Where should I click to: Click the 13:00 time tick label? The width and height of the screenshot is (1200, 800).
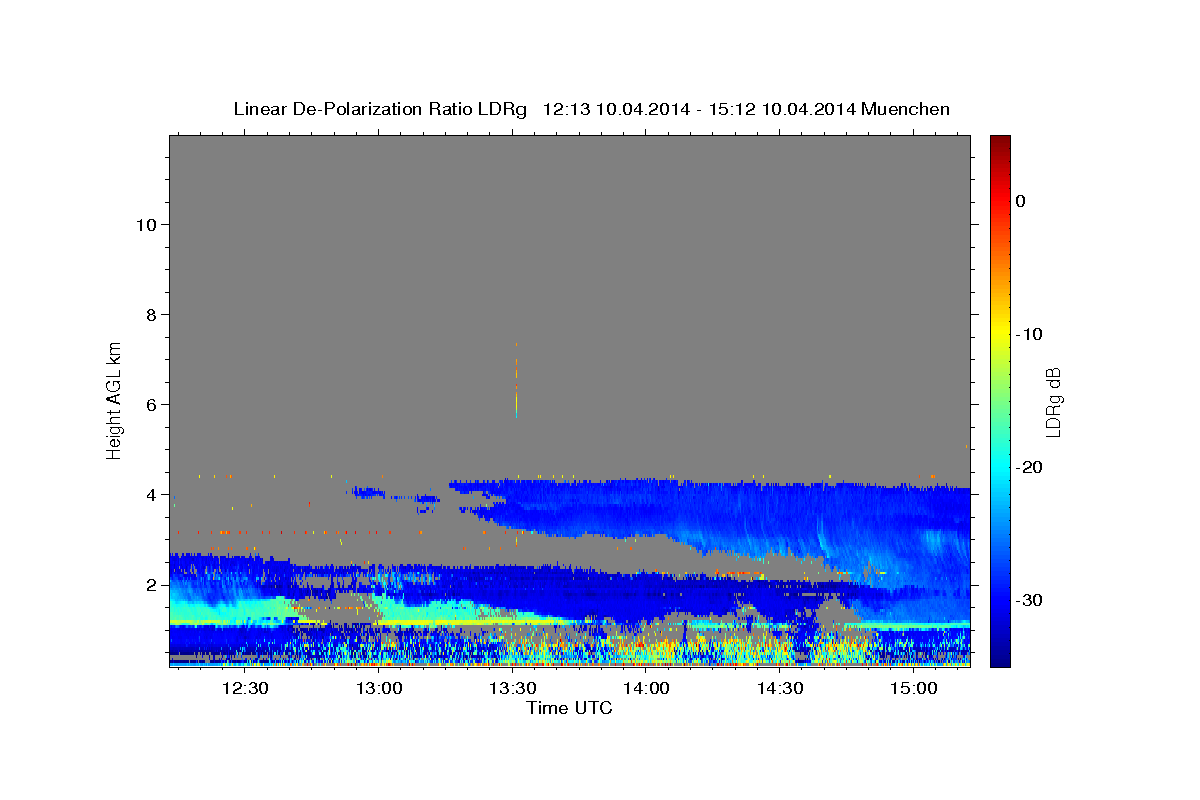tap(379, 689)
